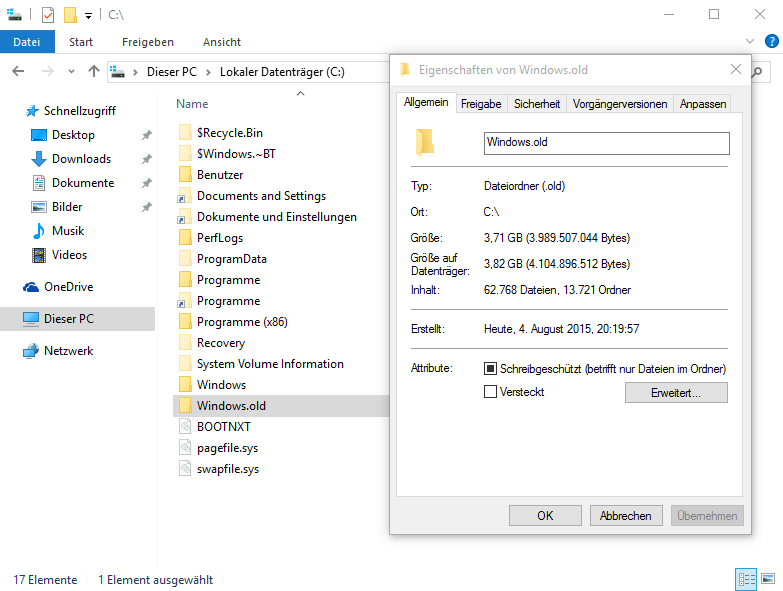This screenshot has width=783, height=591.
Task: Switch to the Freigeben ribbon tab
Action: pyautogui.click(x=148, y=42)
